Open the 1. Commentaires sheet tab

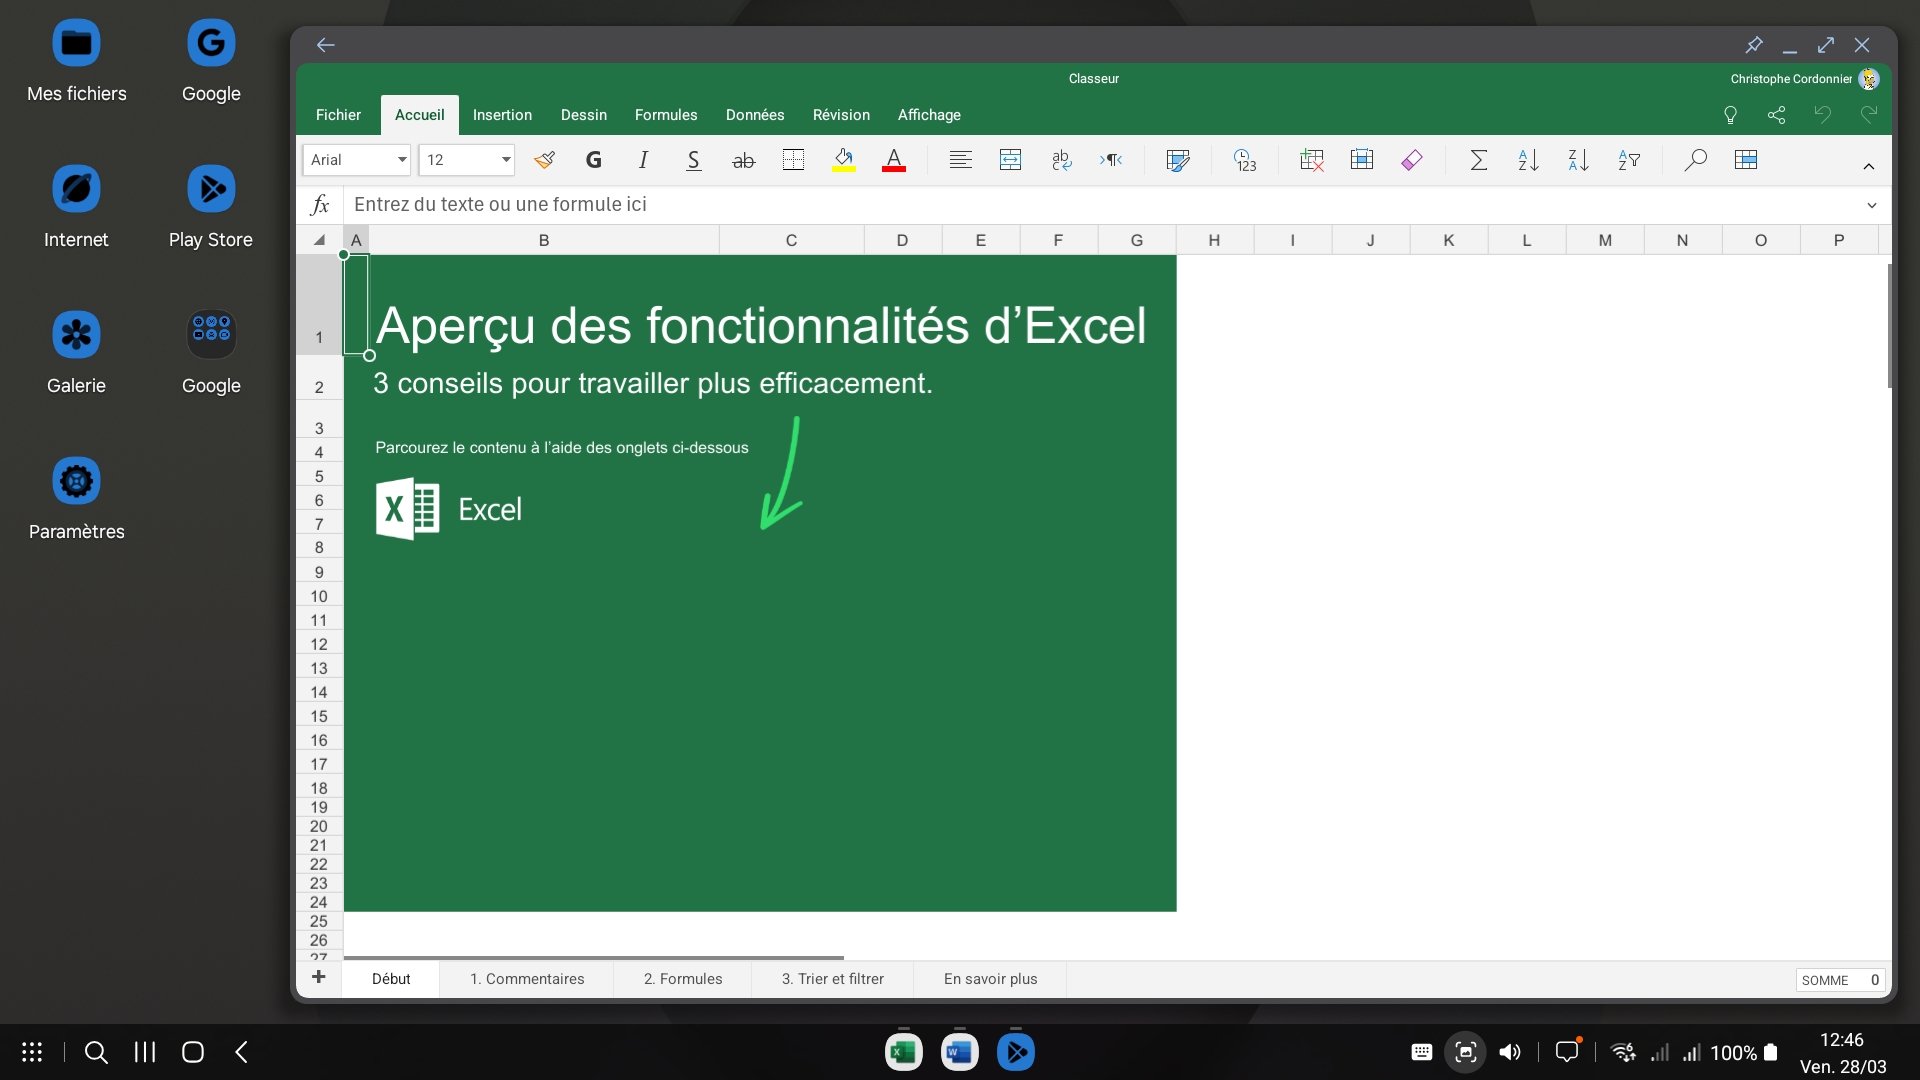pyautogui.click(x=527, y=979)
